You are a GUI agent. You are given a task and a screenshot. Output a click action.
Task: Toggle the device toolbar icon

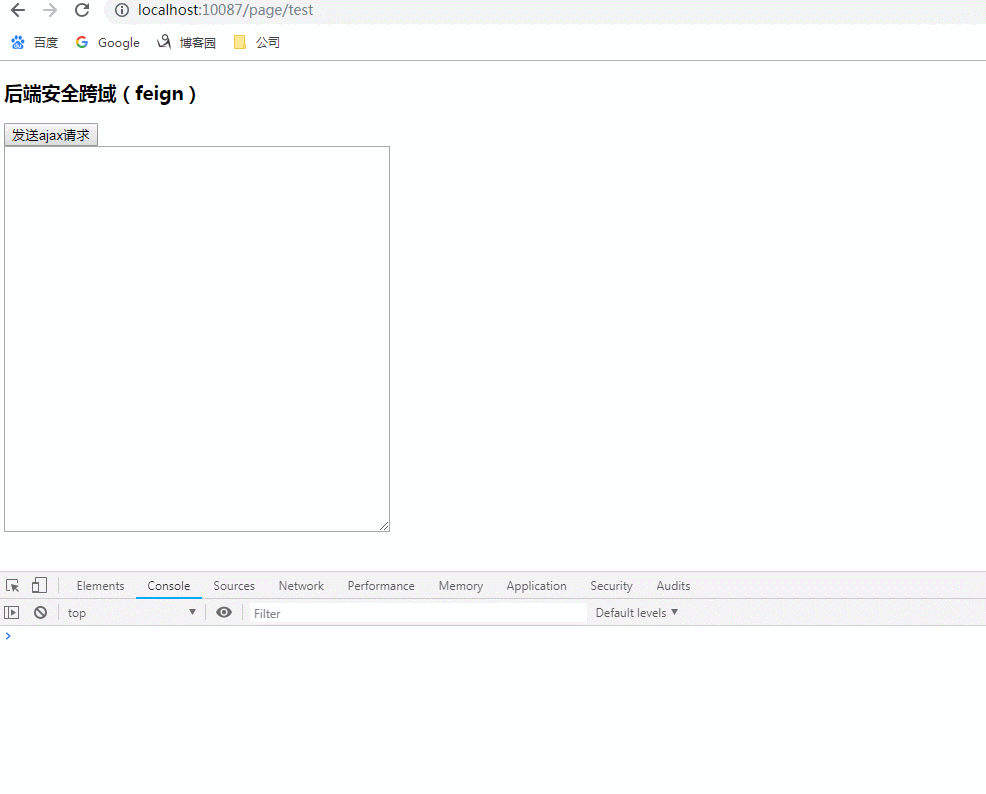click(x=39, y=585)
